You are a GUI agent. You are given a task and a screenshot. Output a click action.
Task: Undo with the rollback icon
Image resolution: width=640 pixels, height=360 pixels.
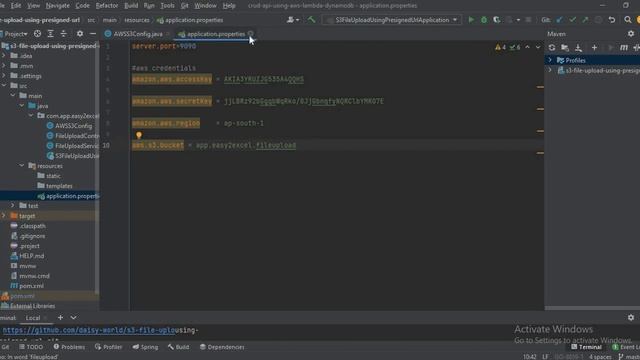pyautogui.click(x=611, y=20)
